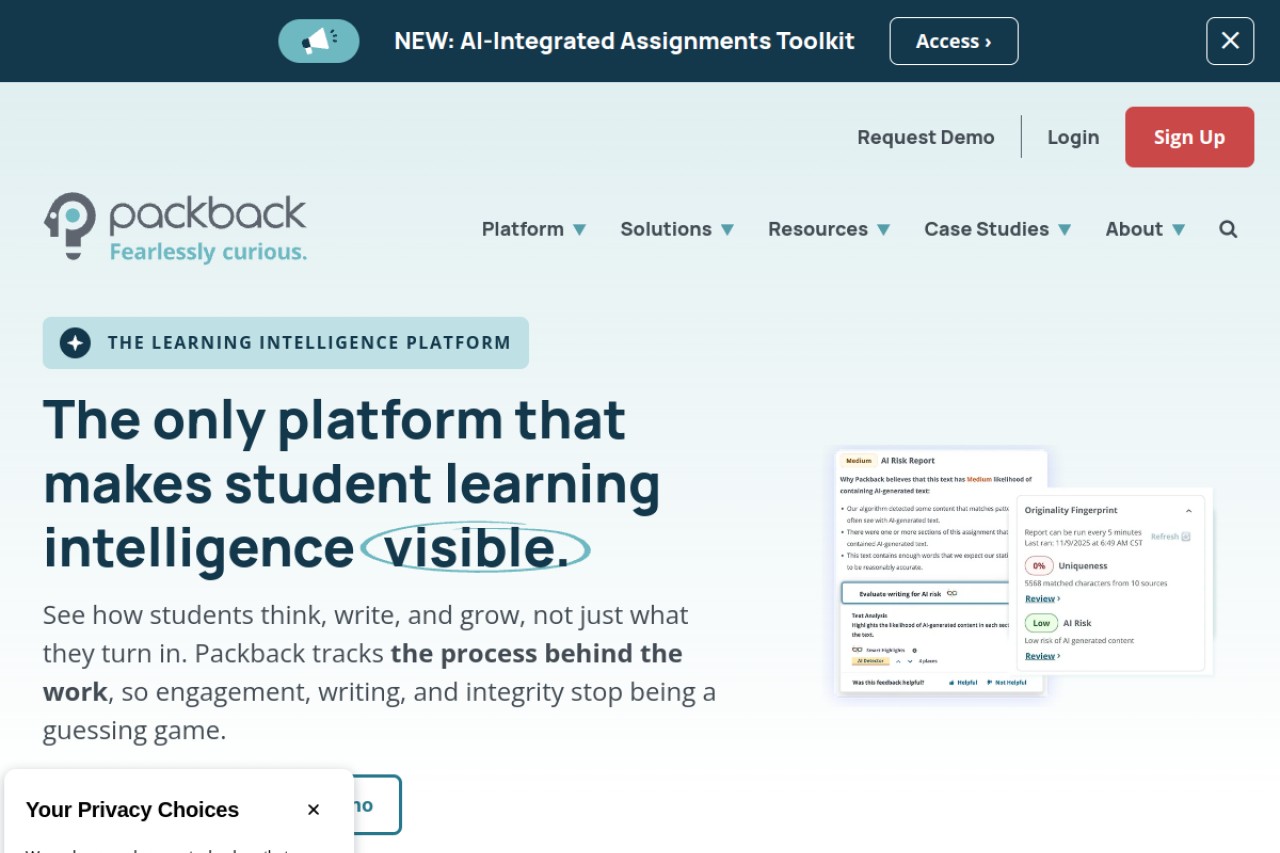
Task: Dismiss the top announcement banner
Action: [1230, 41]
